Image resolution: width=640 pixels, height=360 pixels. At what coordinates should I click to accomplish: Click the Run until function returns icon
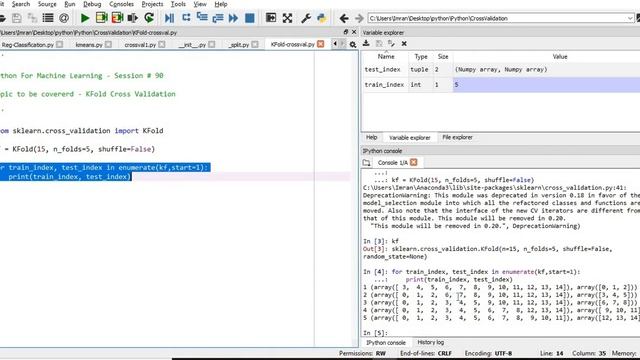point(218,18)
